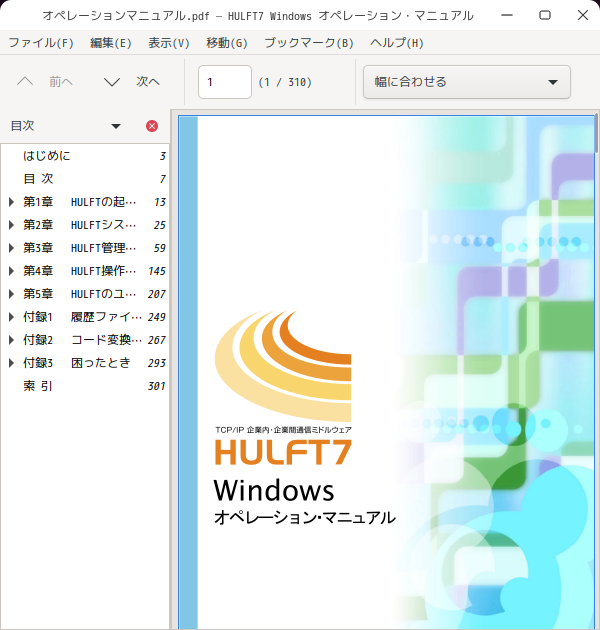Open the ブックマーク(B) menu

coord(309,43)
